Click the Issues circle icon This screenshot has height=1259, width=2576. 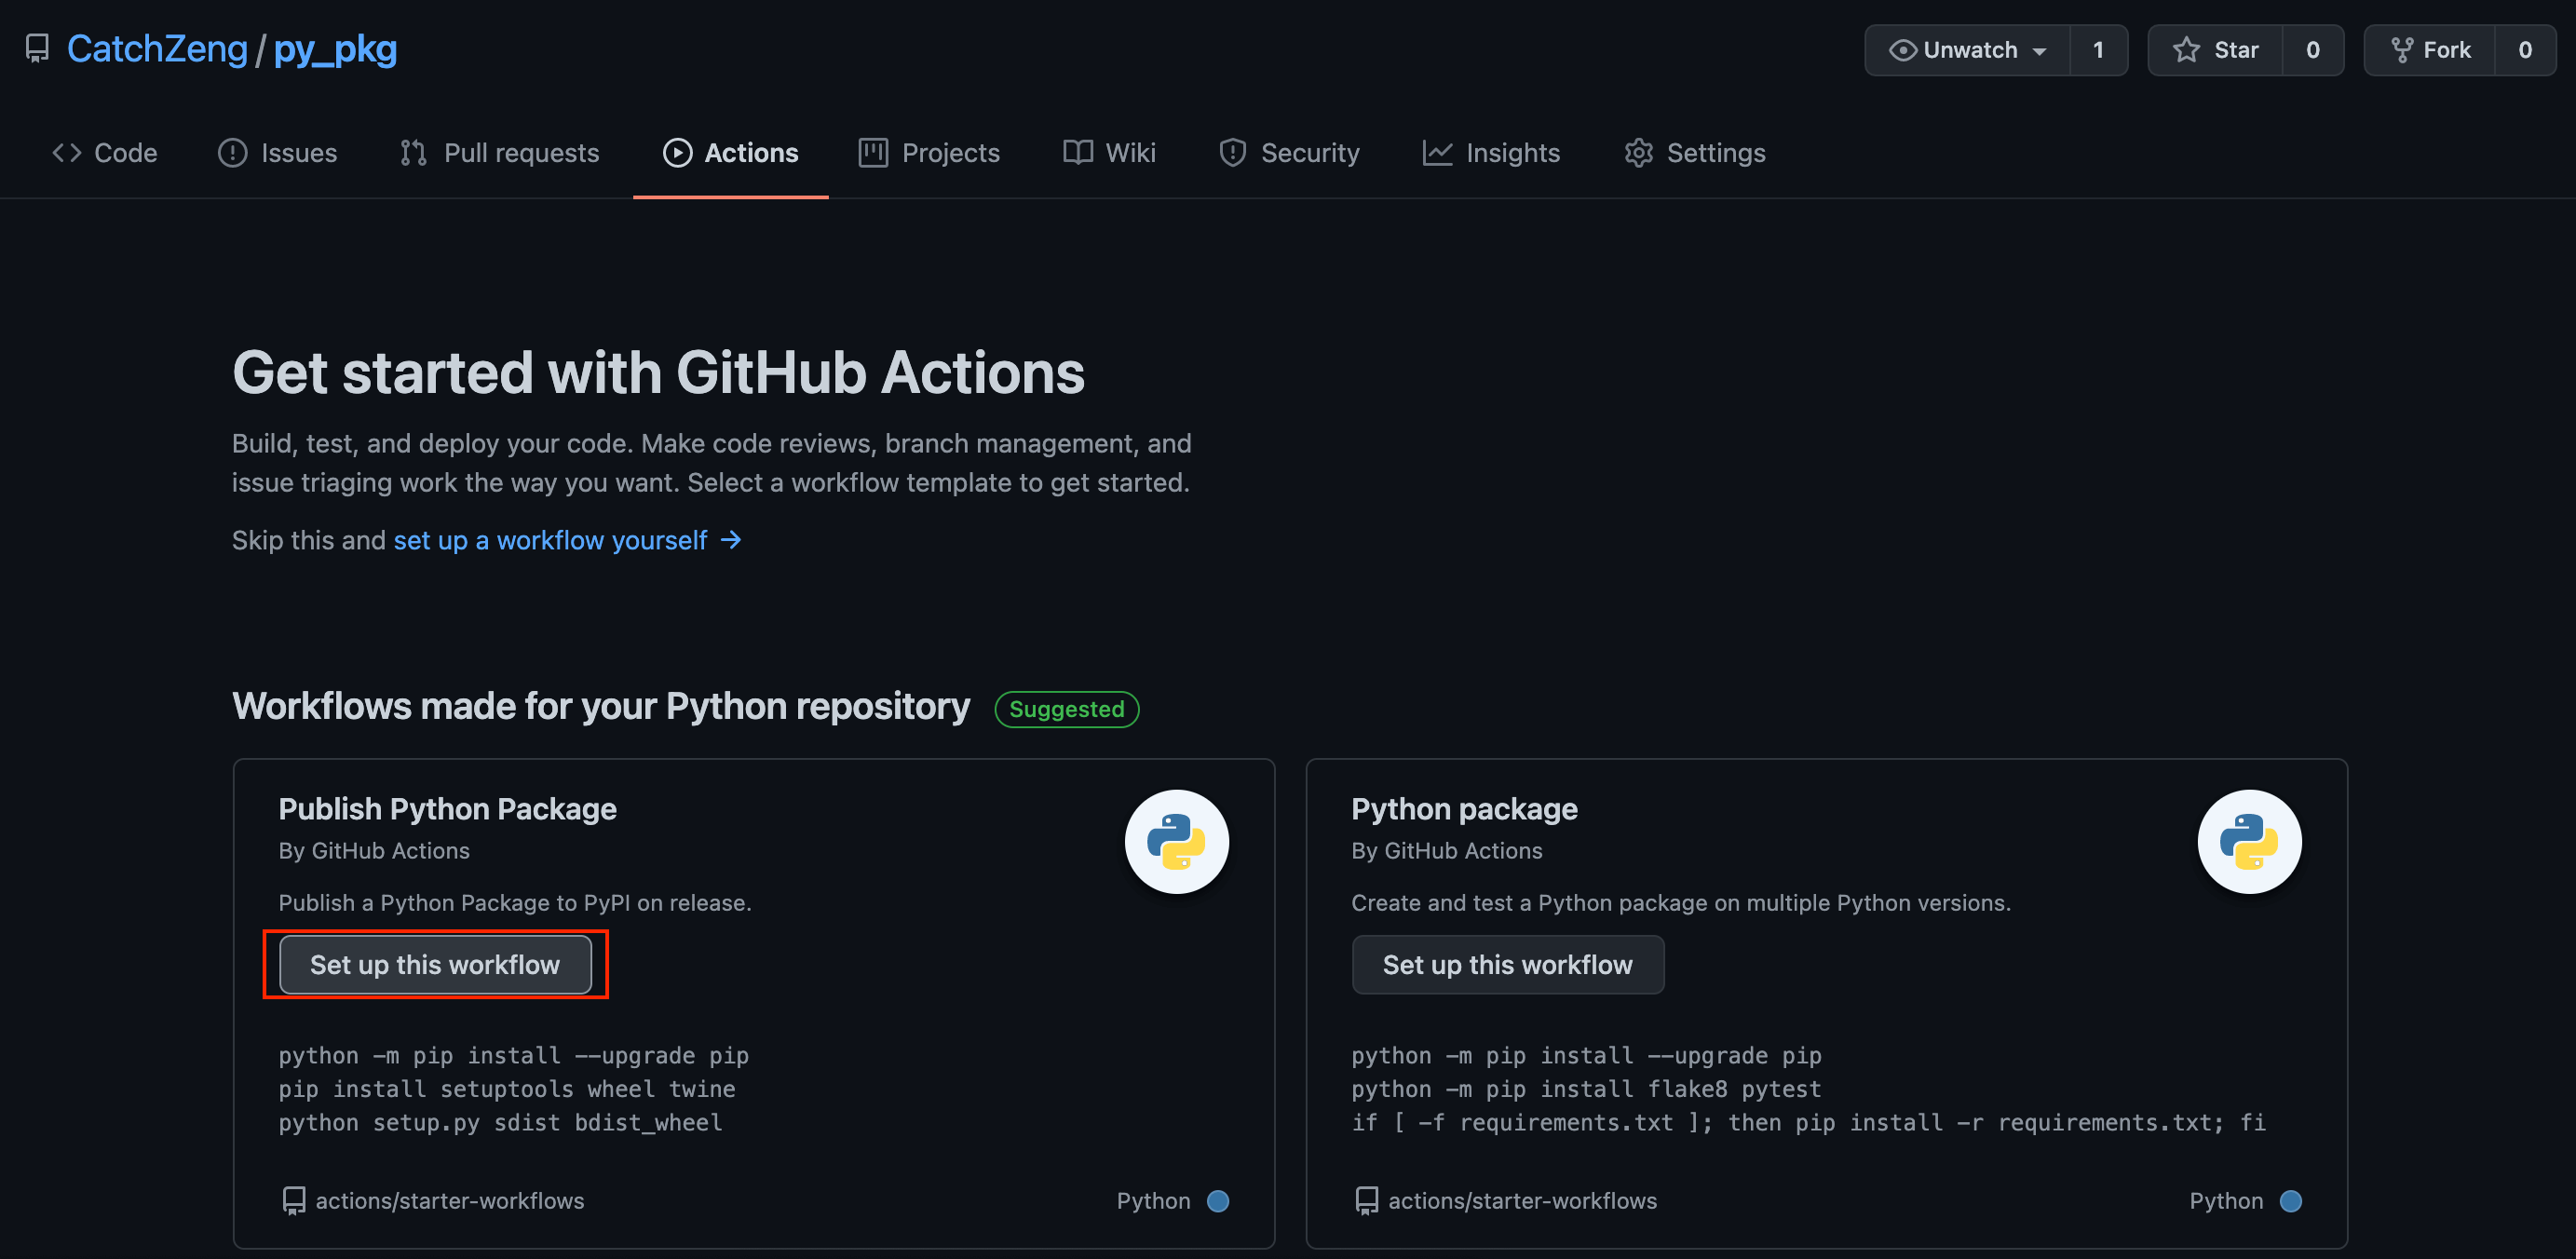232,153
